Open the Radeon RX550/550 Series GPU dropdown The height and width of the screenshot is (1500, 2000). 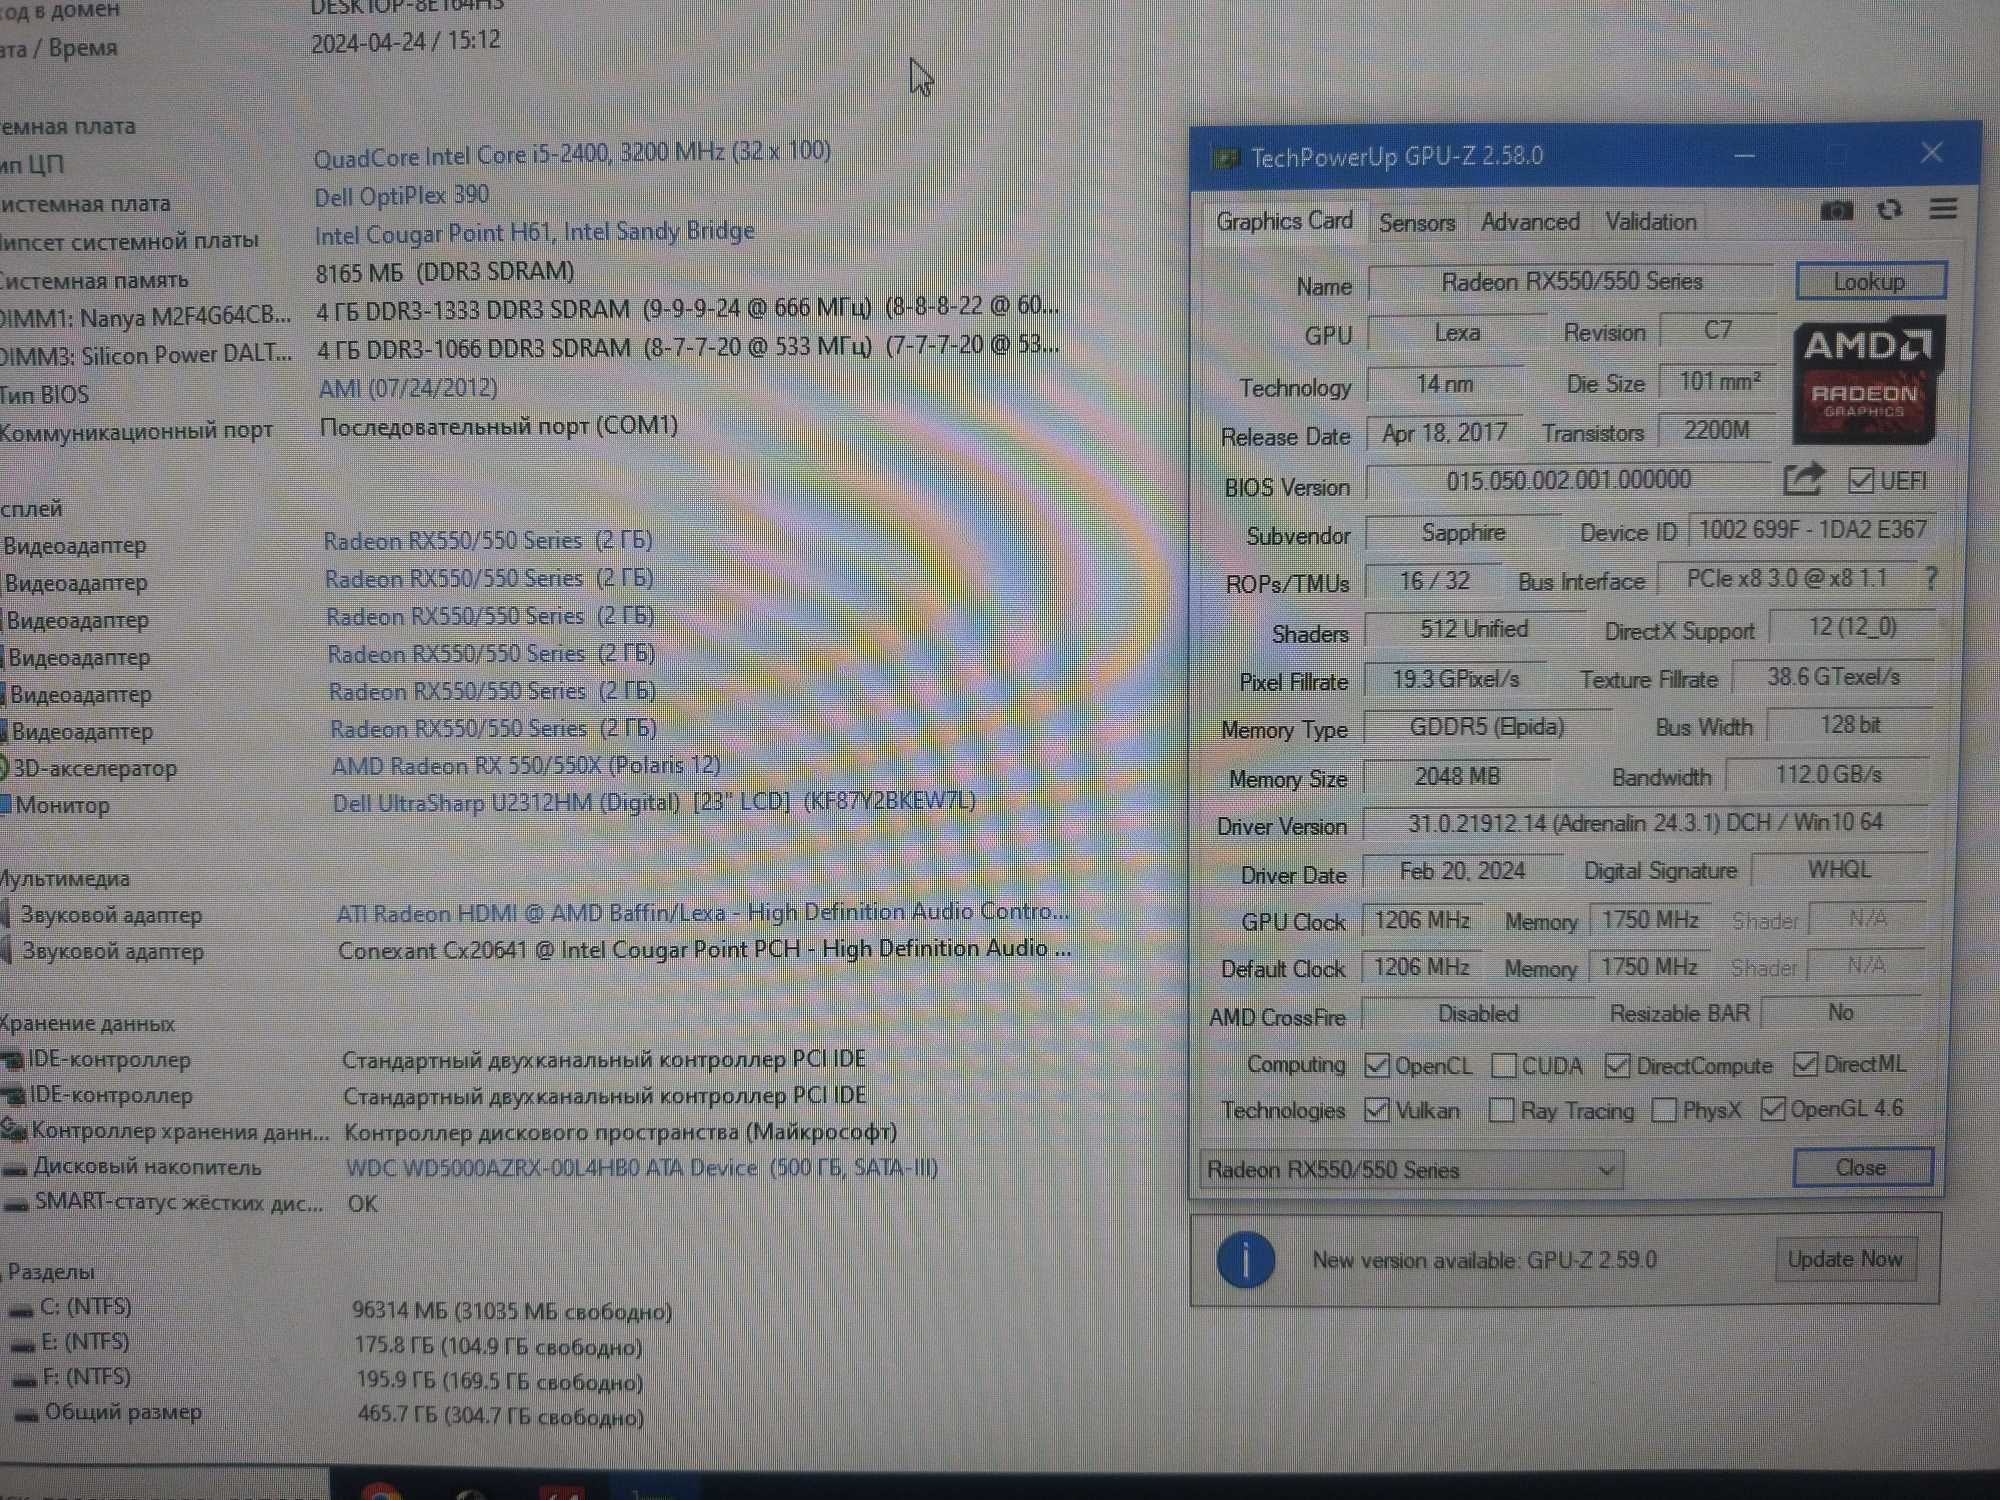(1411, 1170)
